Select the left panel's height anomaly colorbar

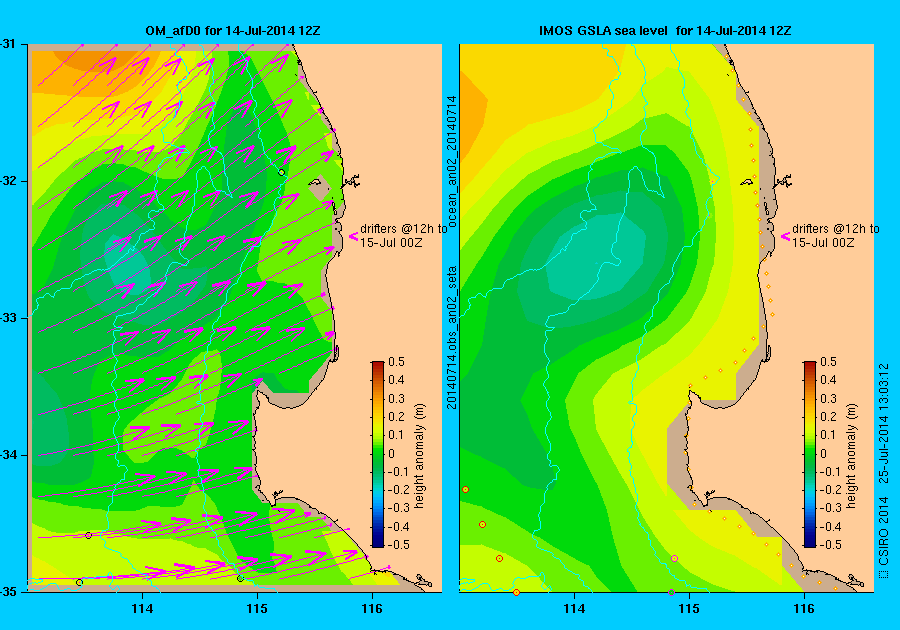378,454
